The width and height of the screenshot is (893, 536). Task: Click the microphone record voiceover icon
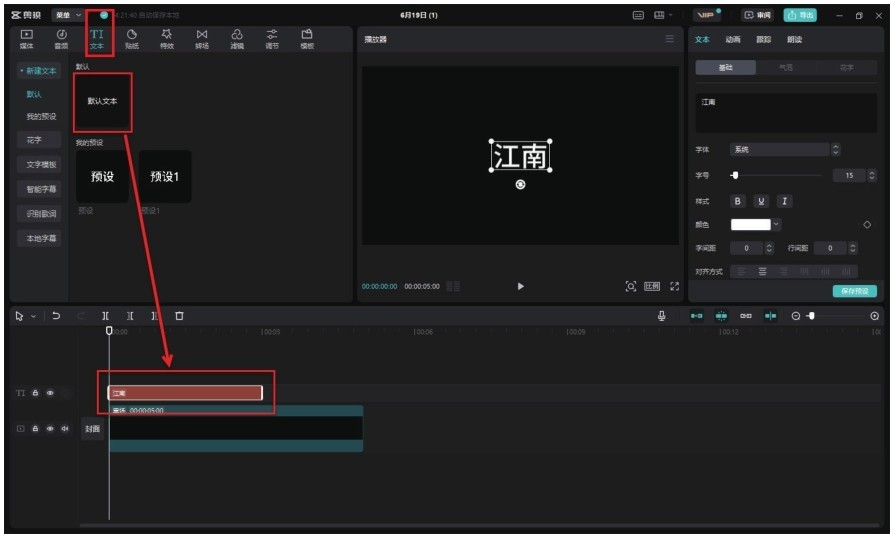pos(661,316)
